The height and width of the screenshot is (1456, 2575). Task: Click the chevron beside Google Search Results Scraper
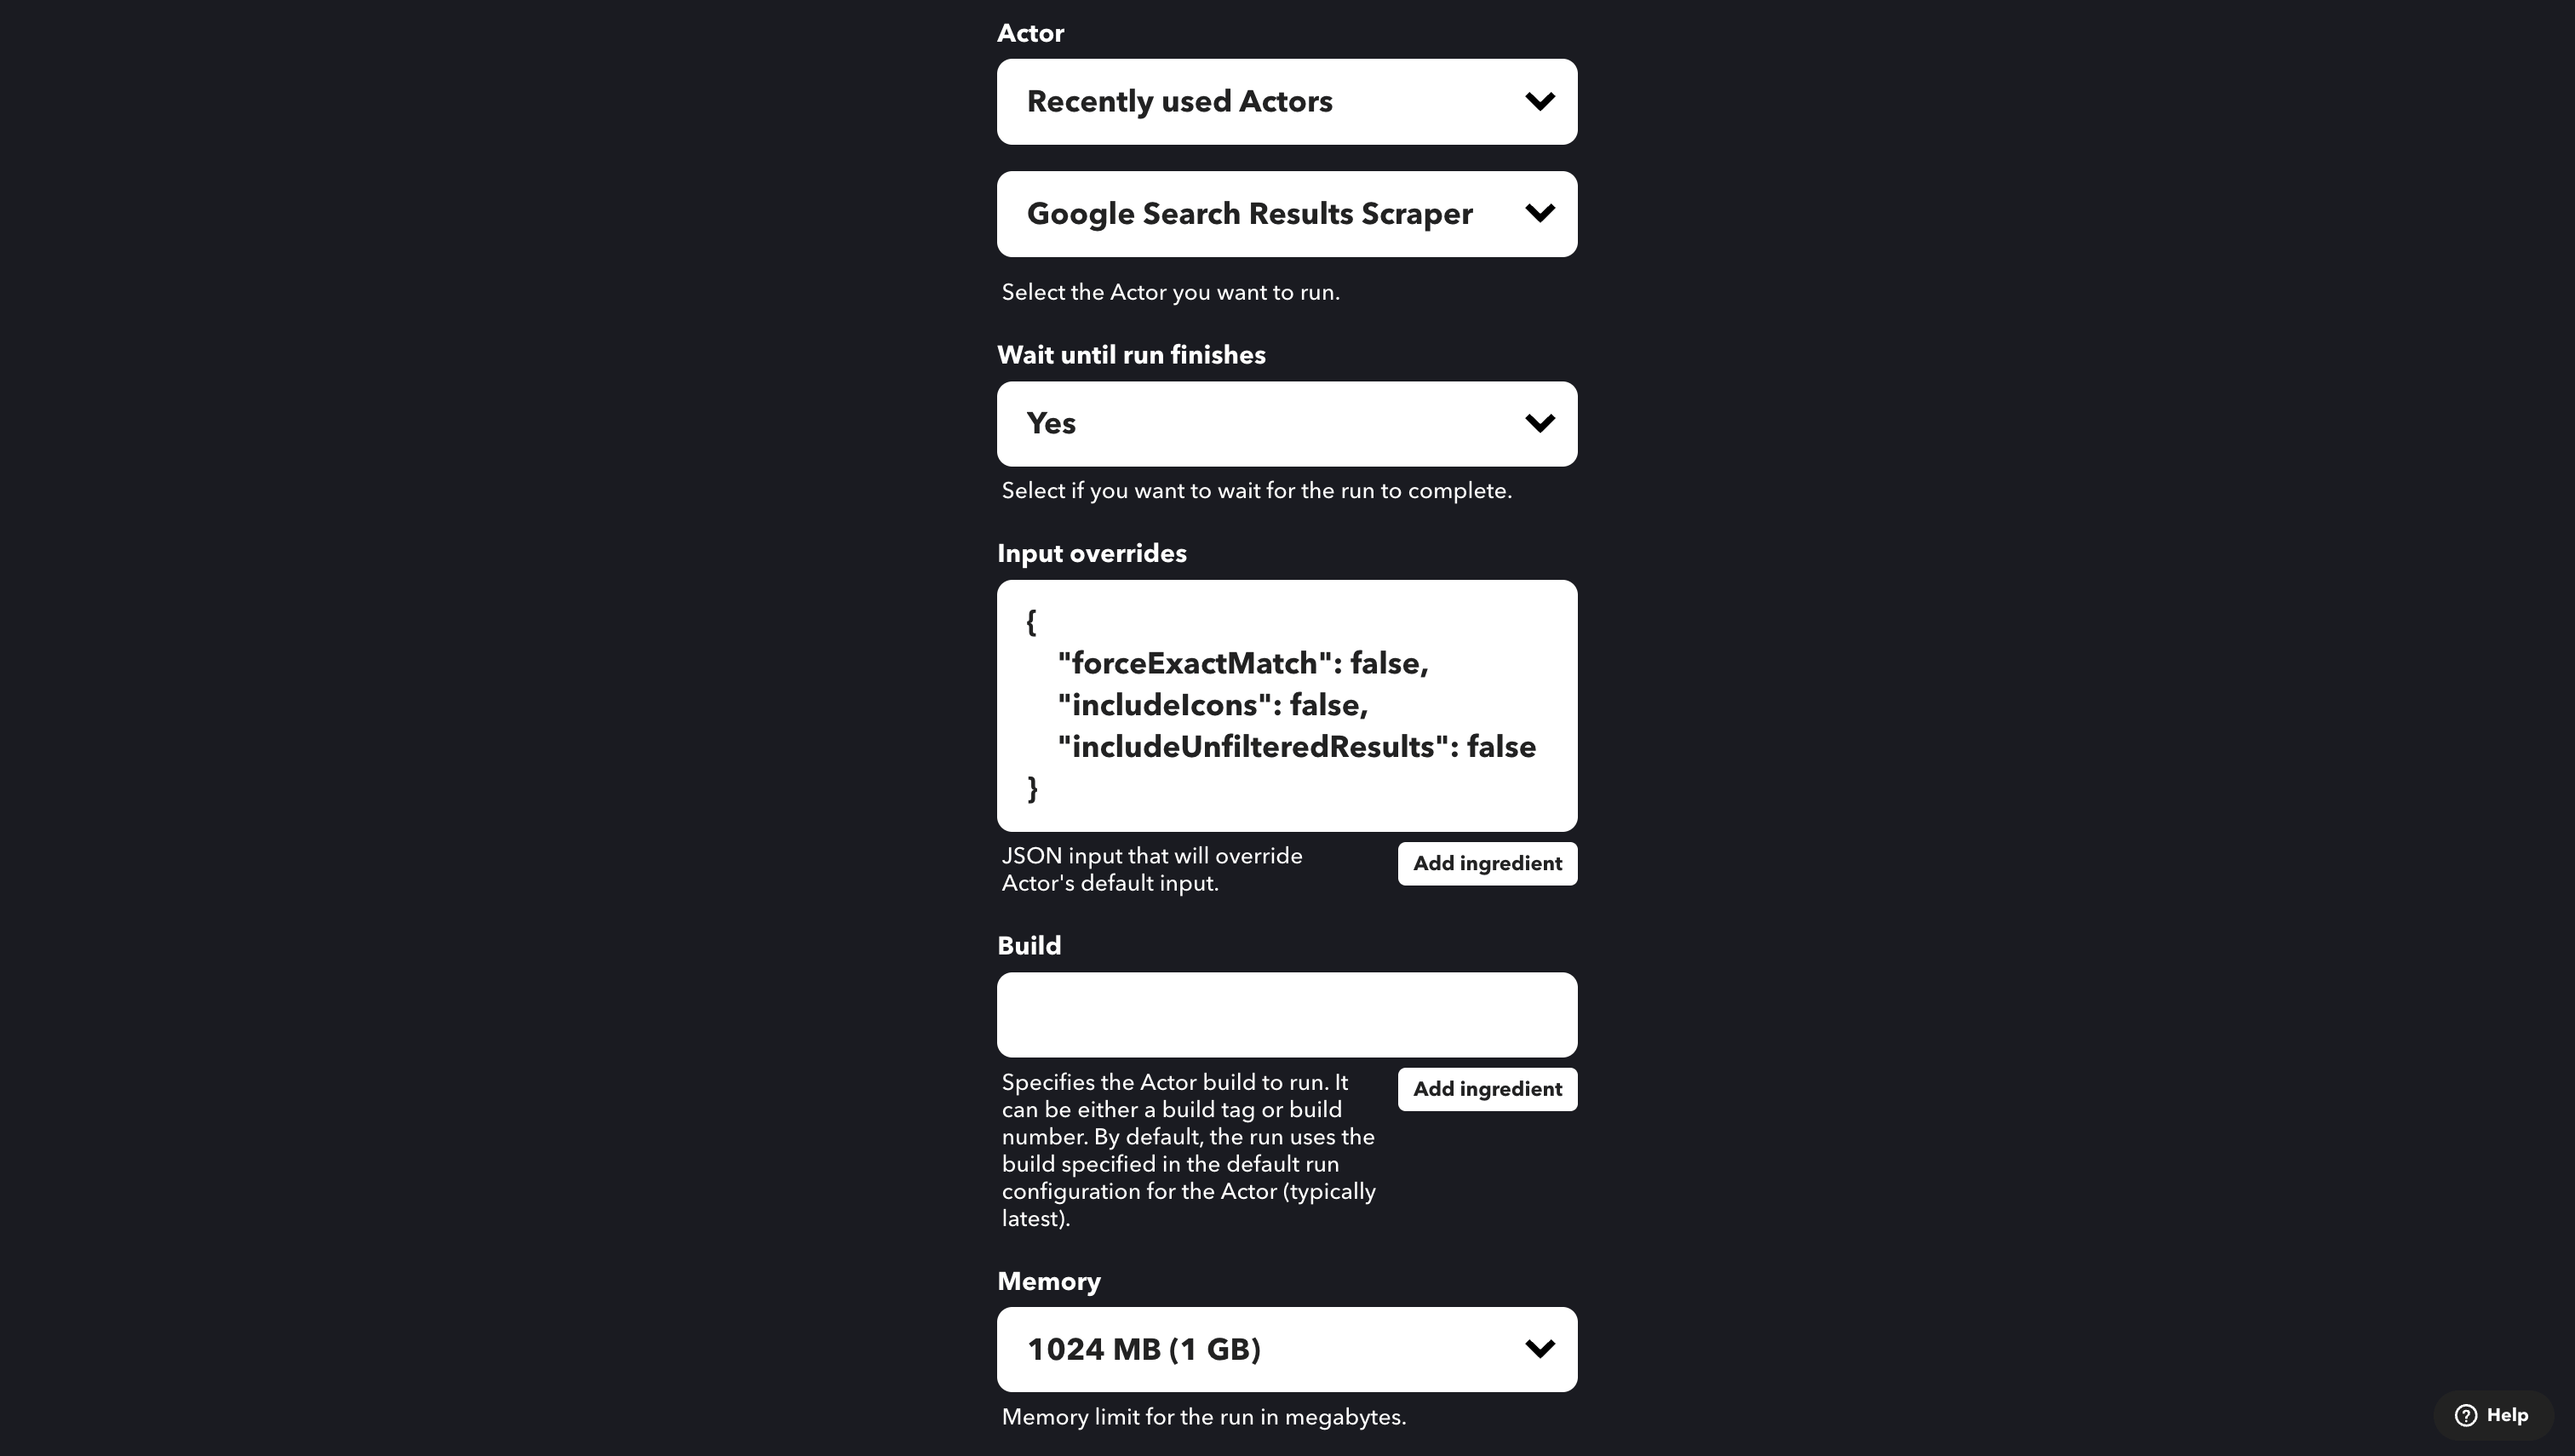click(x=1540, y=213)
